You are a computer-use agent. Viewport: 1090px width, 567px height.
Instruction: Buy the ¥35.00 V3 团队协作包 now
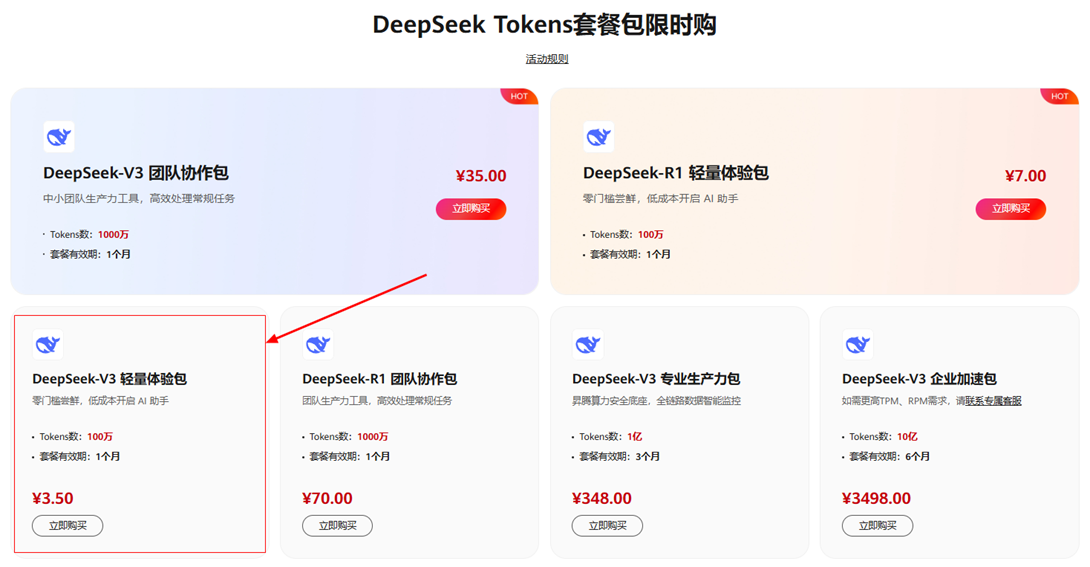[x=471, y=208]
